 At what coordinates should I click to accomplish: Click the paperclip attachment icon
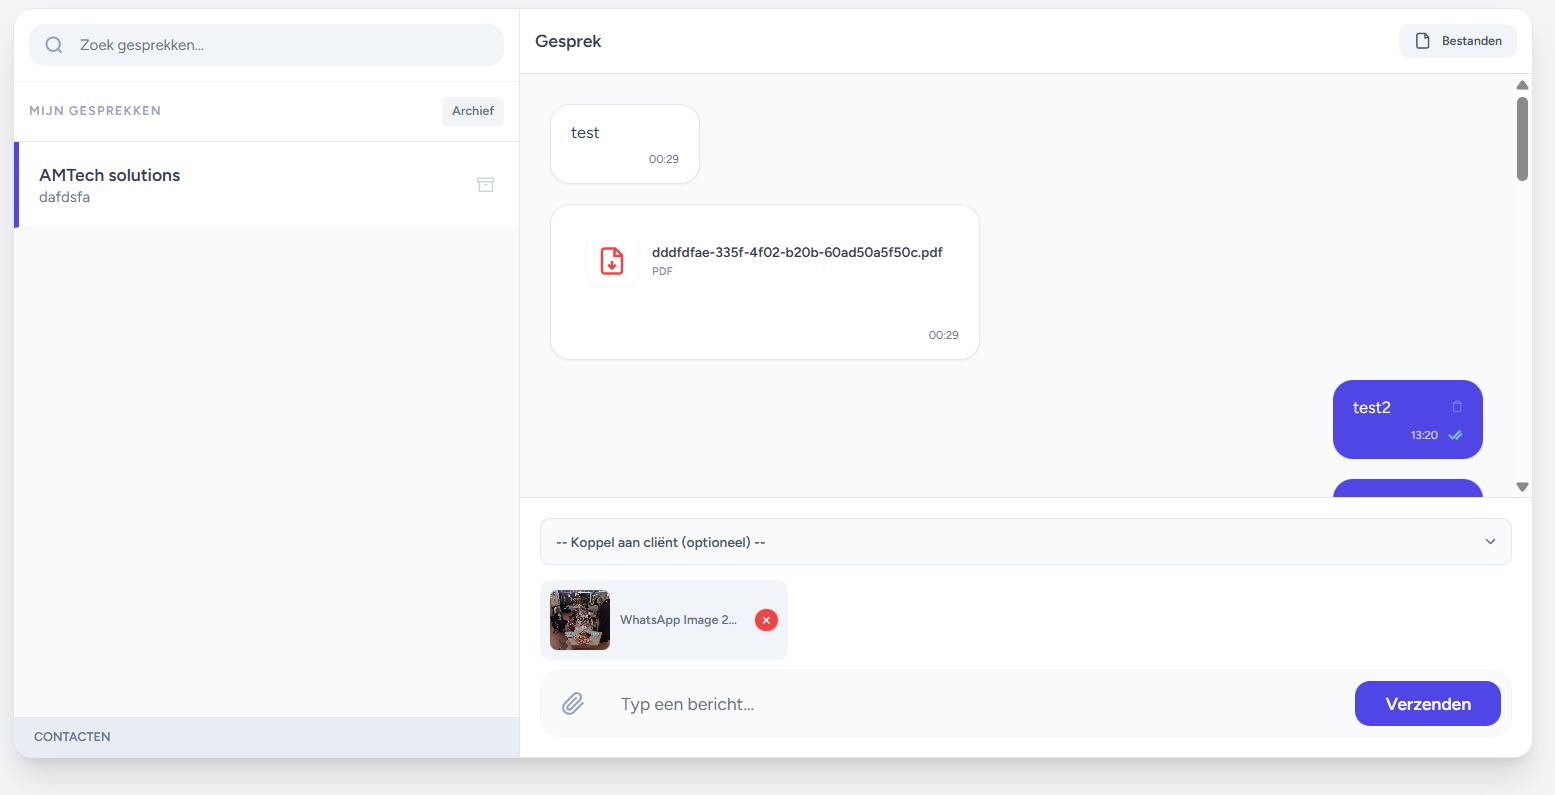[572, 703]
